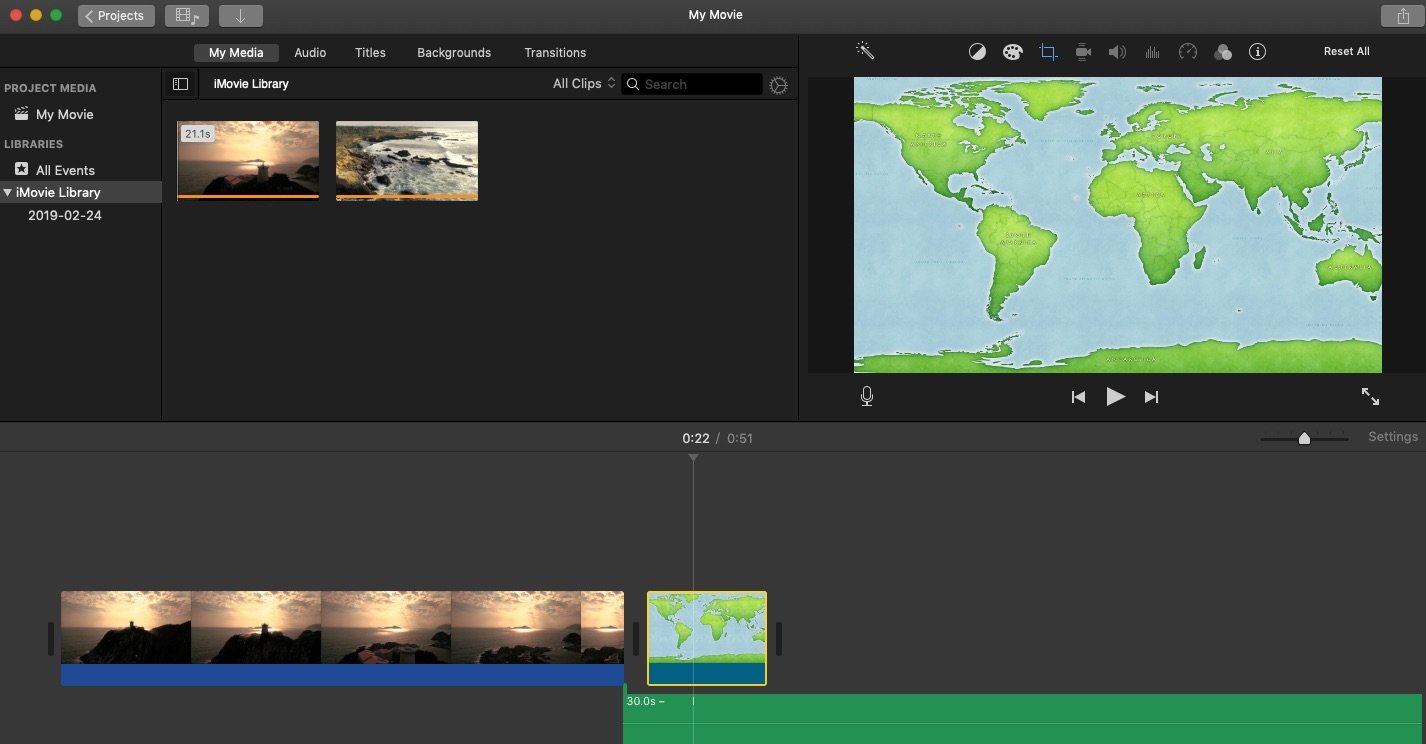Open the cropping tool
1426x744 pixels.
tap(1048, 51)
